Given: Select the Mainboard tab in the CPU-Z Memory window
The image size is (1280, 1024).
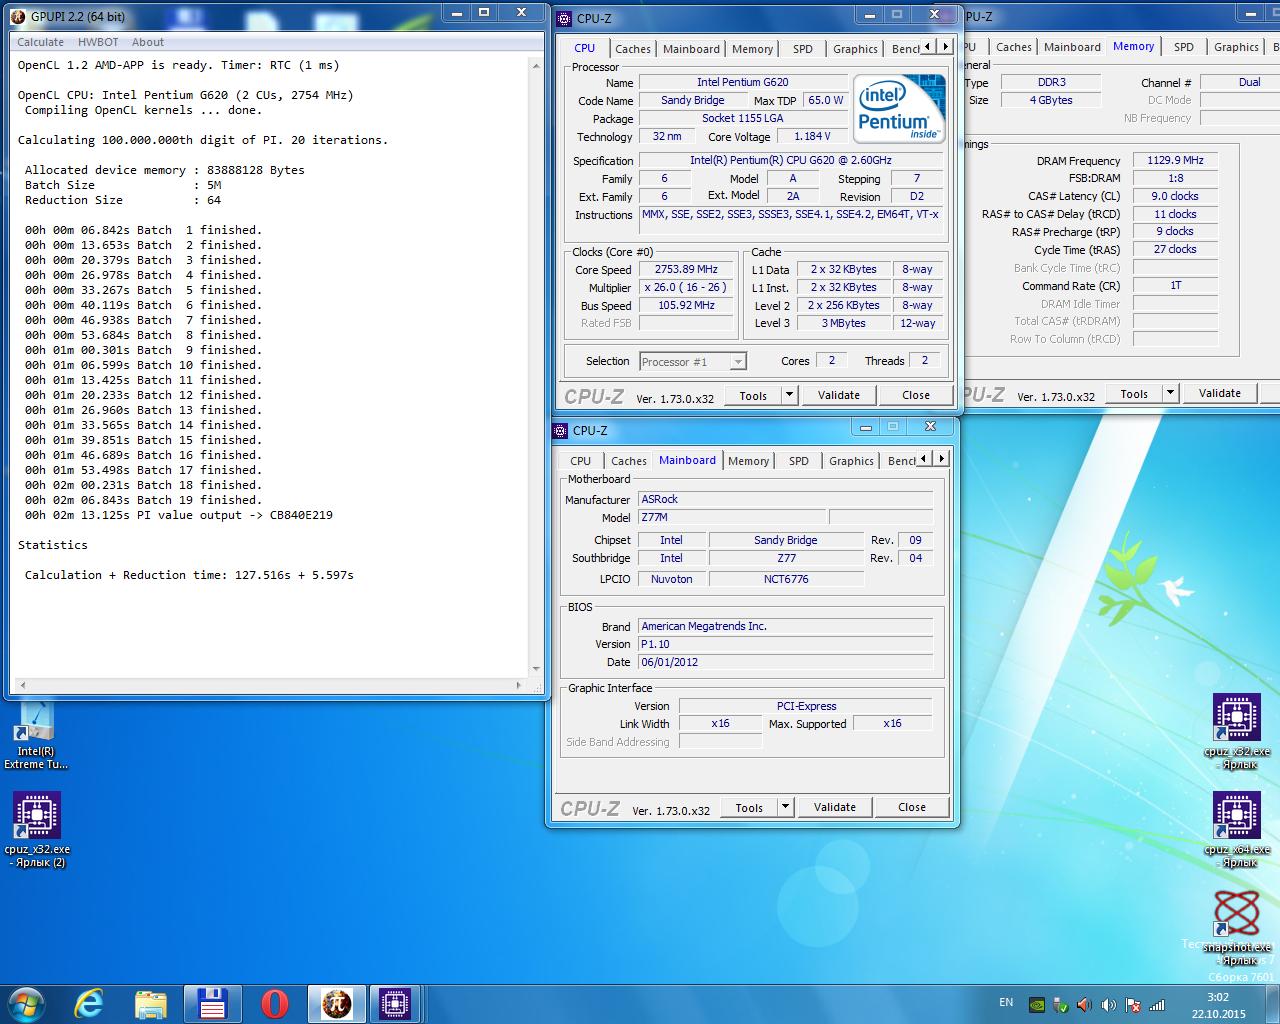Looking at the screenshot, I should 1072,47.
